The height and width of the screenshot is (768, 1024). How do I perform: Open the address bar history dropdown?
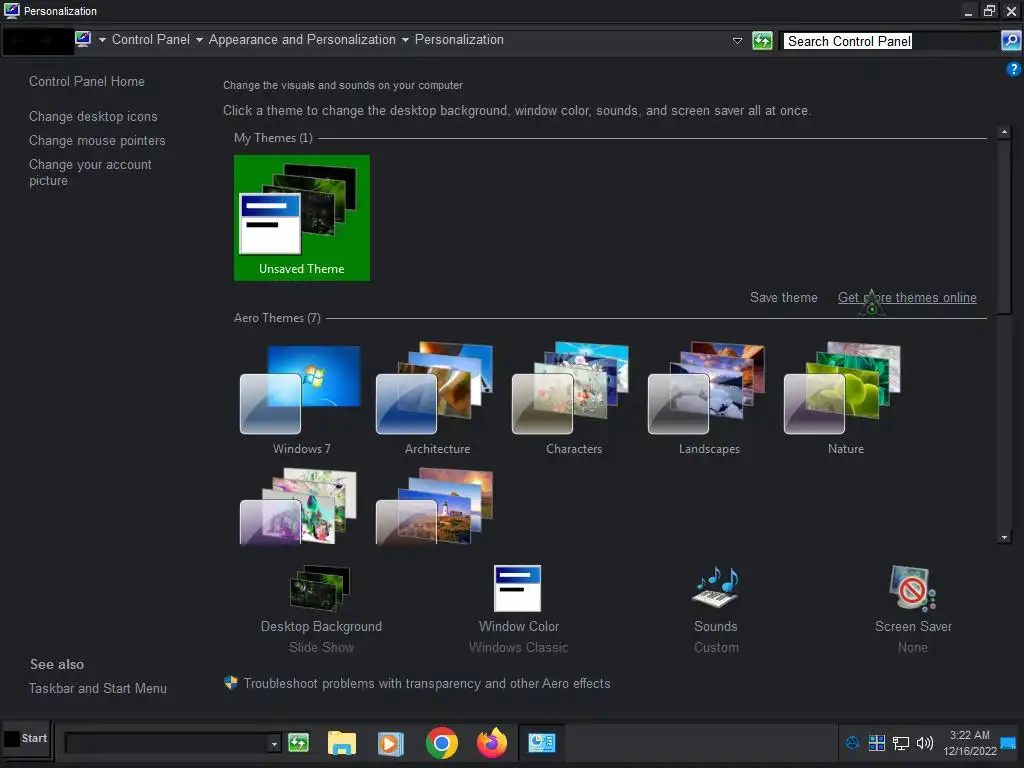(x=737, y=40)
